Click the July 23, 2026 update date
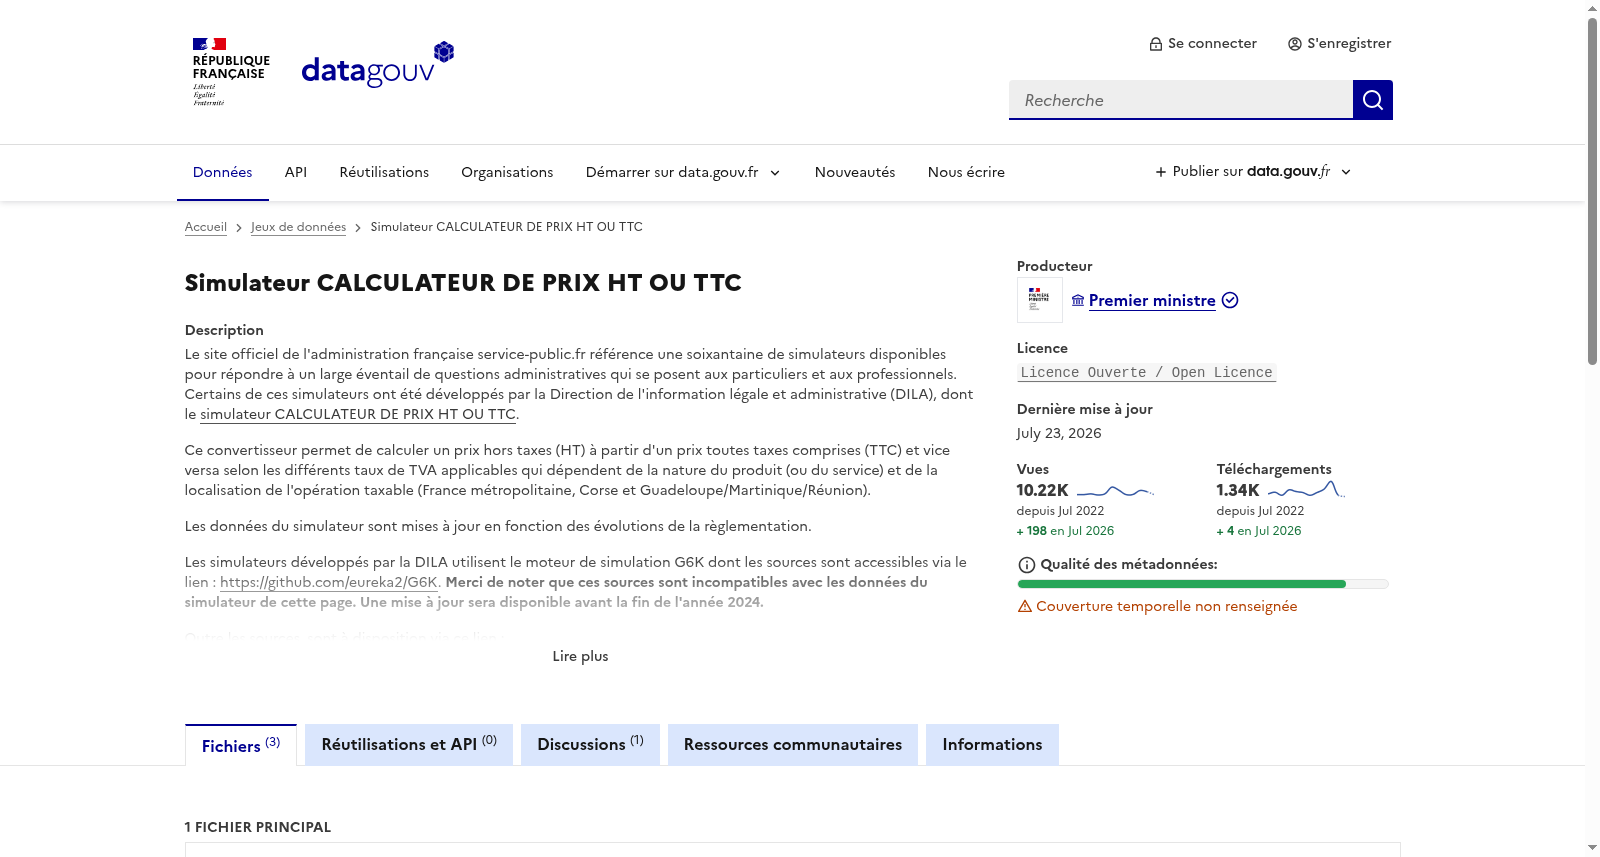Screen dimensions: 1600x857 click(1059, 433)
